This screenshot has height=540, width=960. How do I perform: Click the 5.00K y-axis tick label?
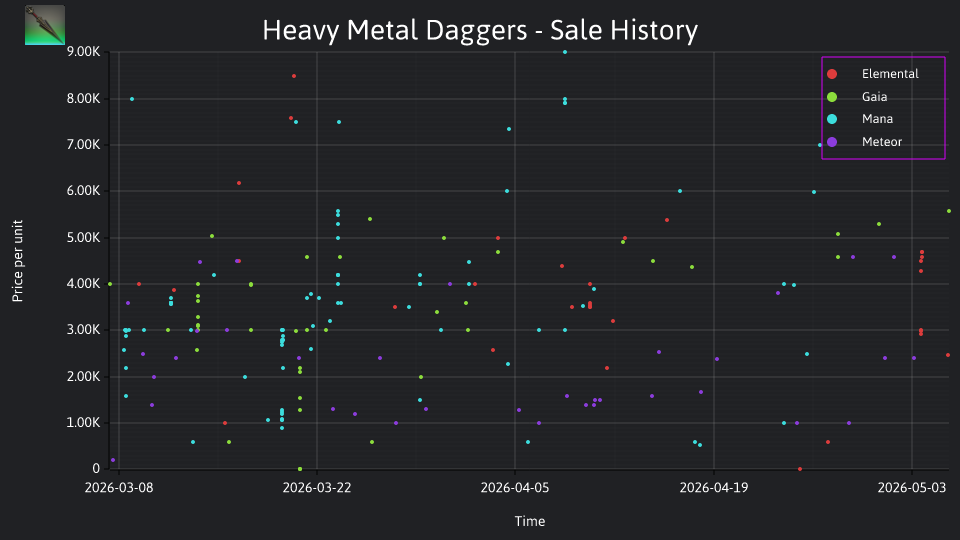click(x=83, y=238)
